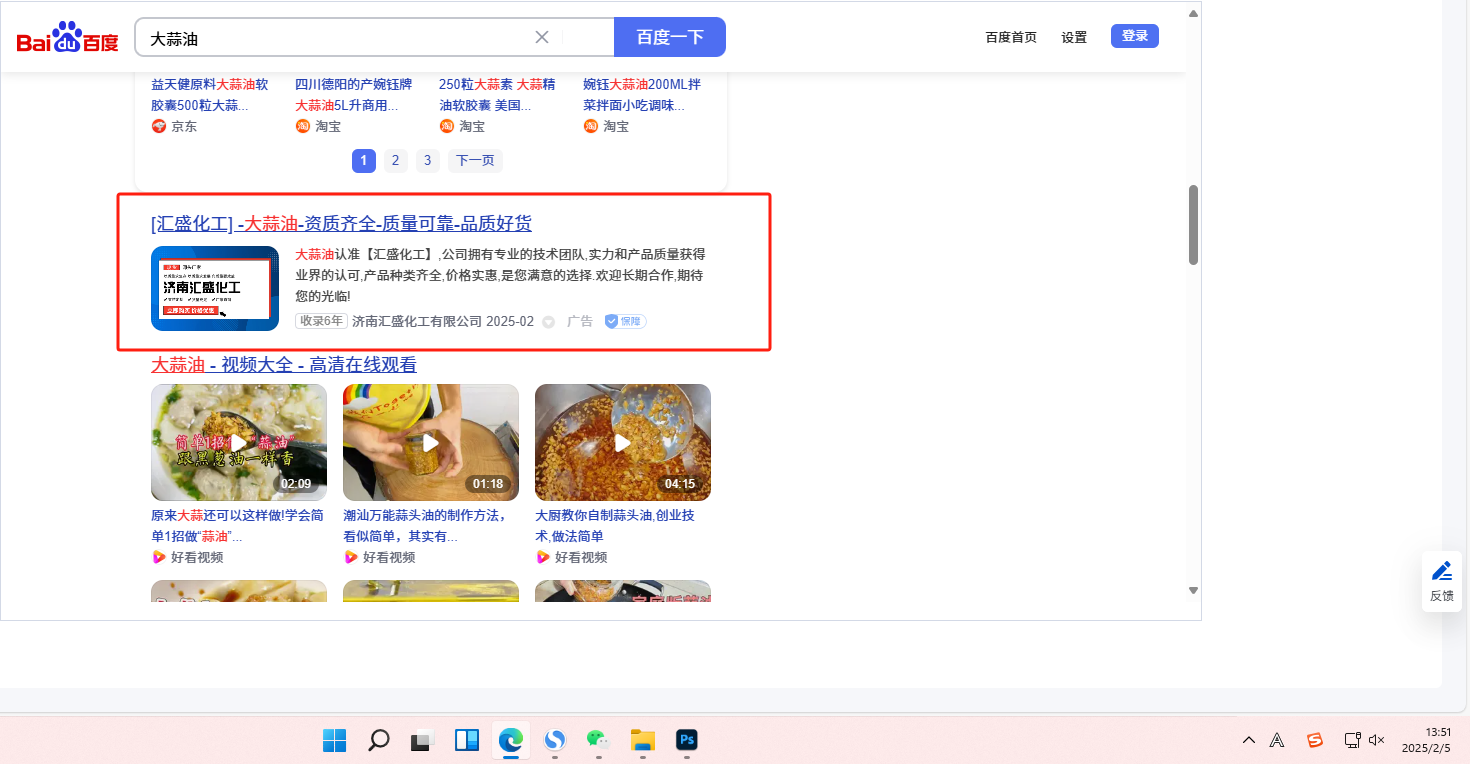Image resolution: width=1470 pixels, height=764 pixels.
Task: Show hidden system tray icons
Action: (x=1249, y=740)
